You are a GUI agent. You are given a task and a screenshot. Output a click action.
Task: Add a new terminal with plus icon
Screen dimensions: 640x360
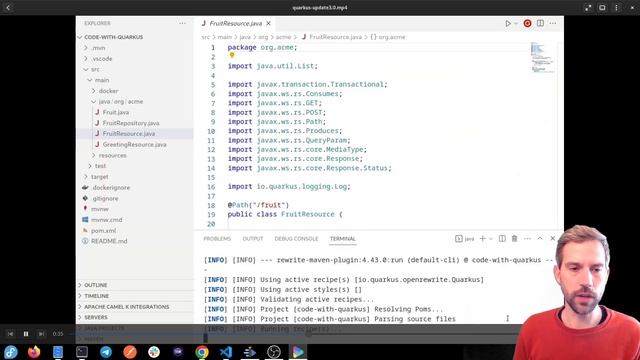[x=482, y=239]
